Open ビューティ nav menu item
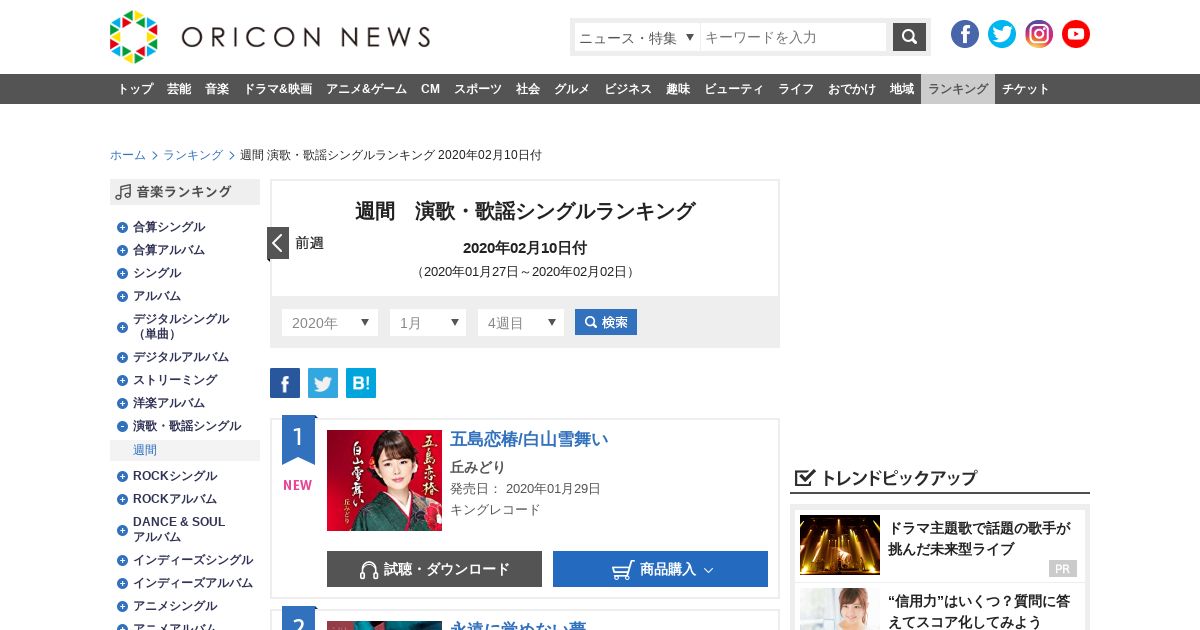 tap(734, 89)
